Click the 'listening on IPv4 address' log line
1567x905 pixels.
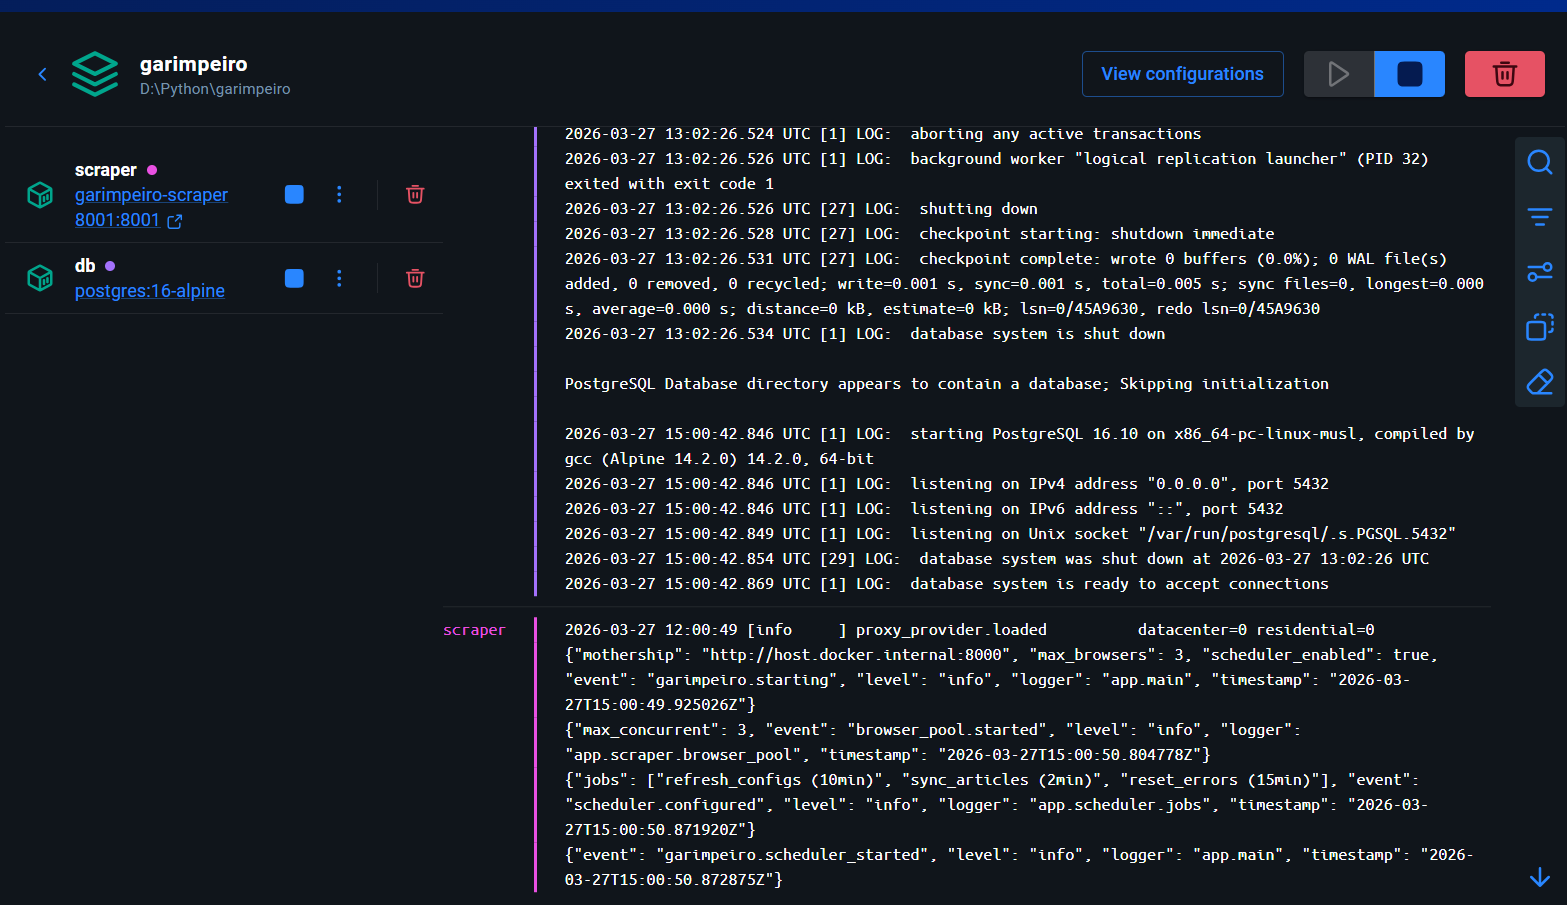click(947, 484)
